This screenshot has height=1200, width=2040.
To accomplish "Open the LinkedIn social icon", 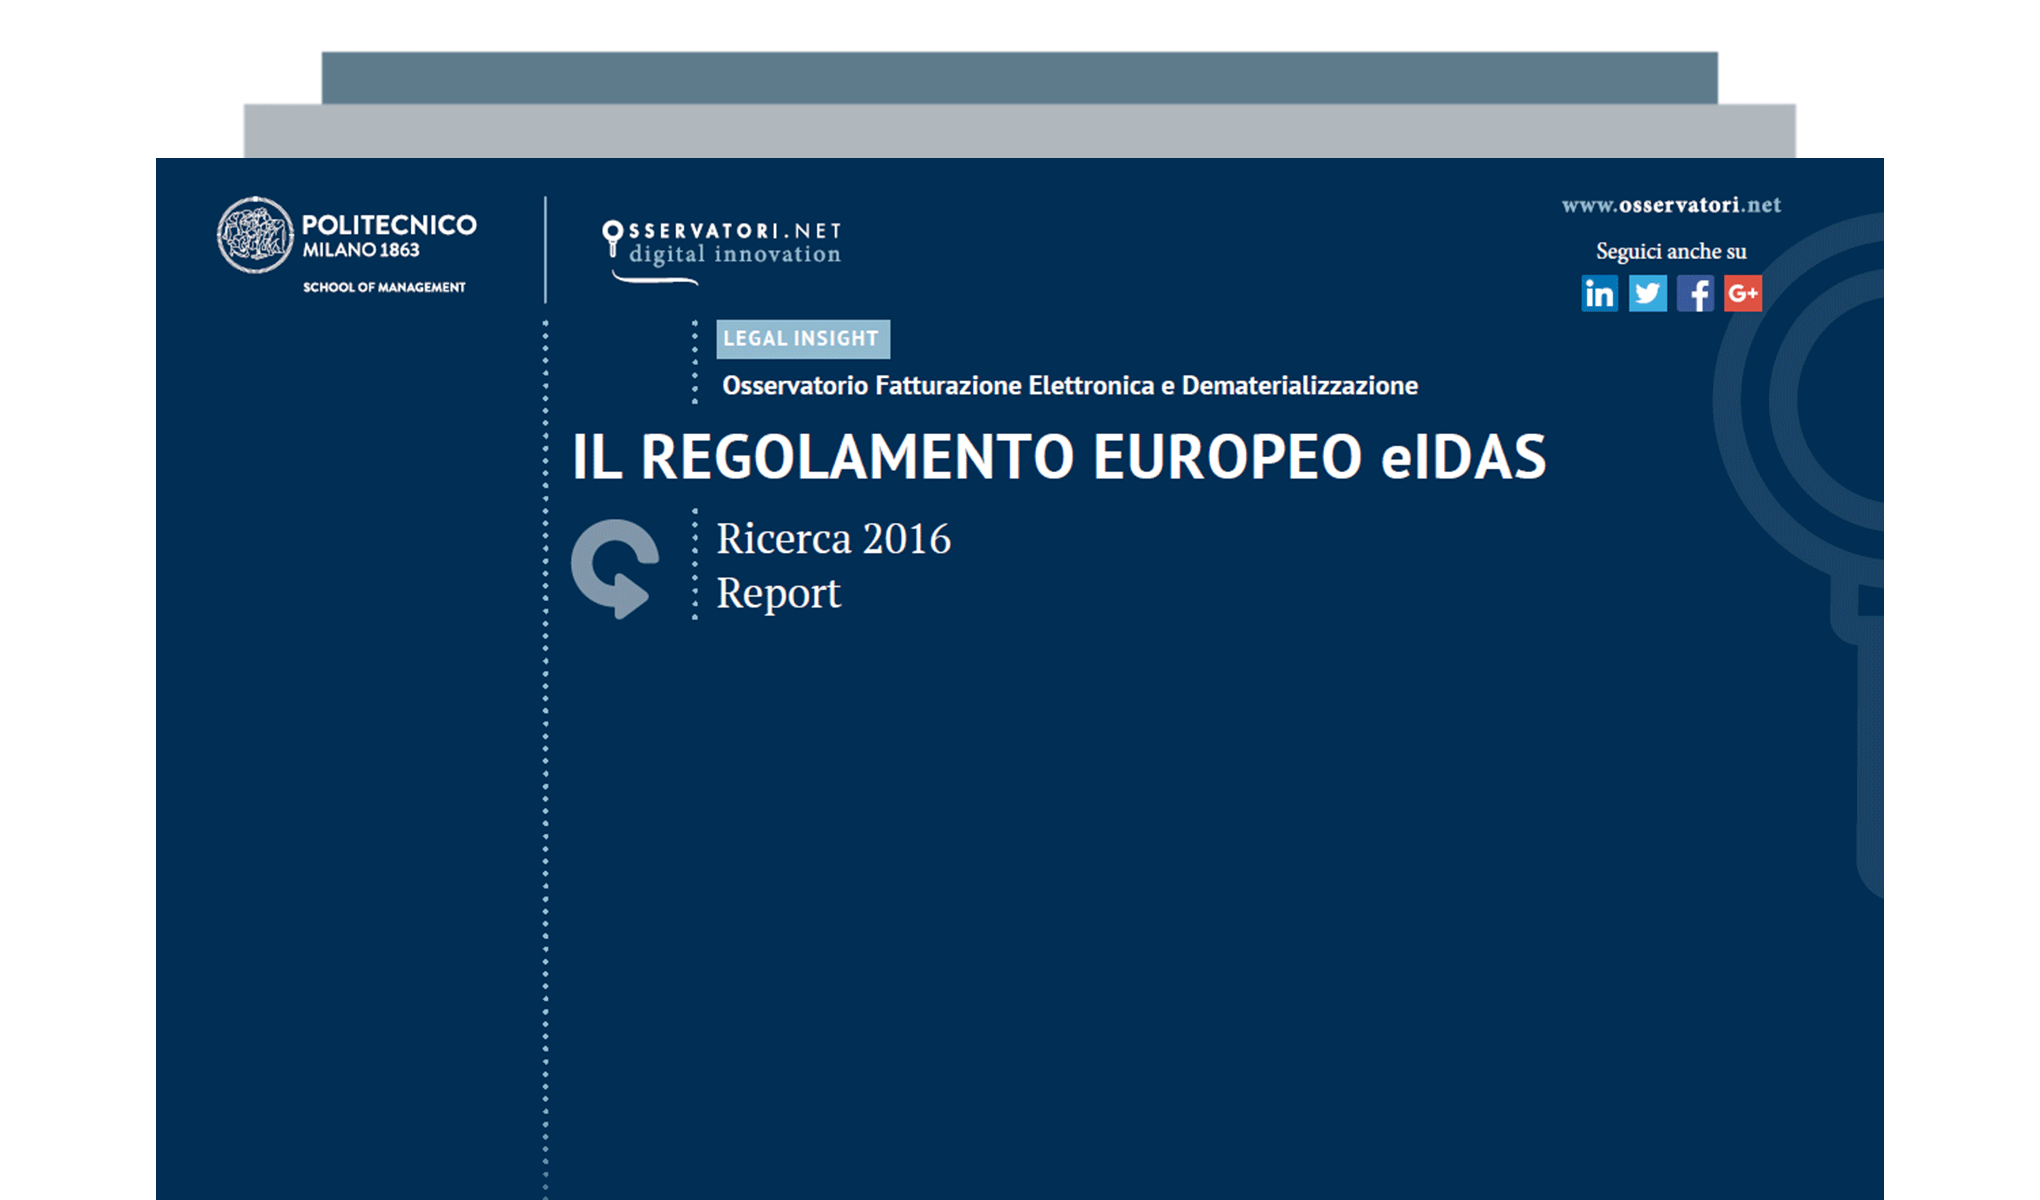I will pos(1600,294).
